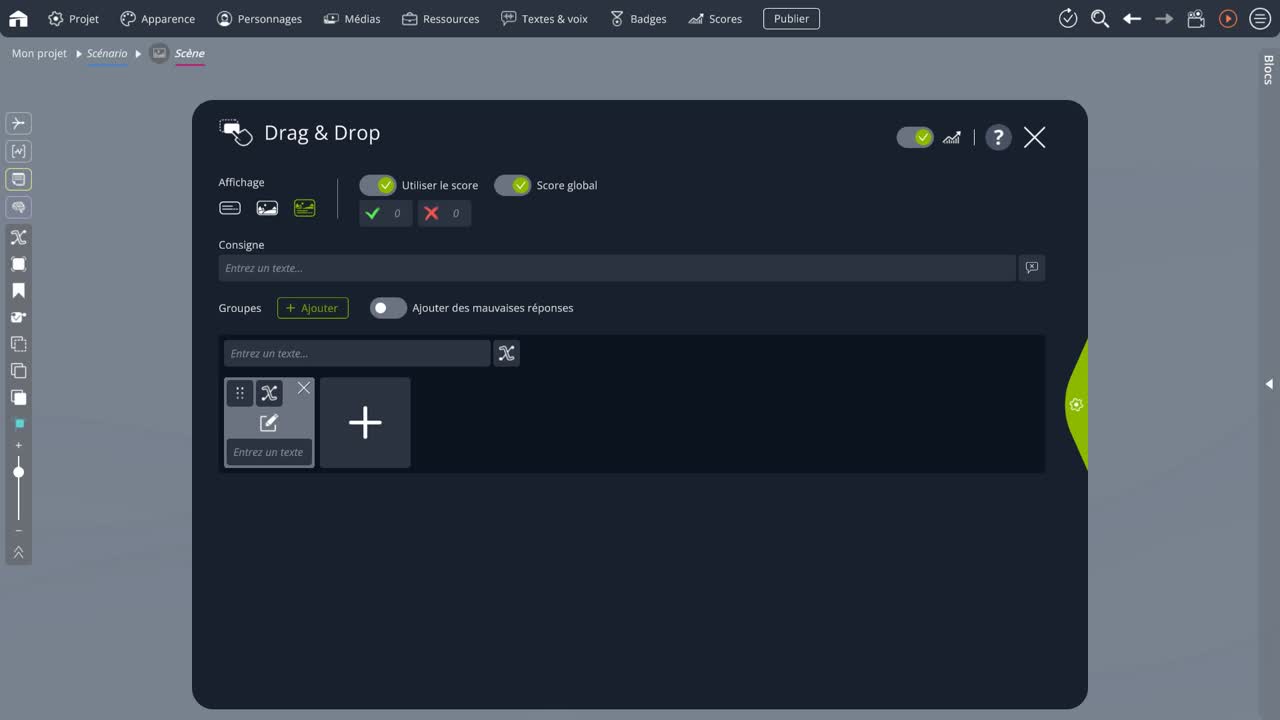Click Mon projet breadcrumb
Screen dimensions: 1280x720
point(39,53)
